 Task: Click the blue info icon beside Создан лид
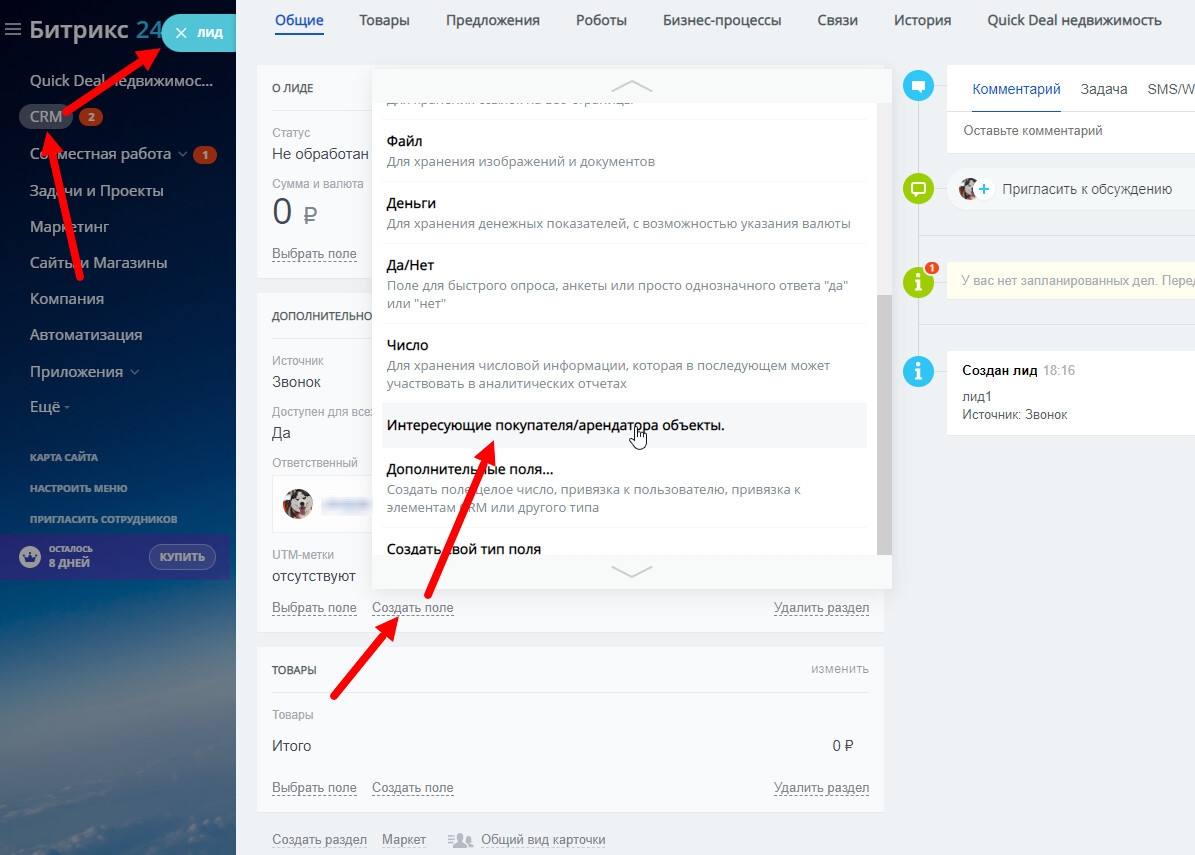pos(917,371)
